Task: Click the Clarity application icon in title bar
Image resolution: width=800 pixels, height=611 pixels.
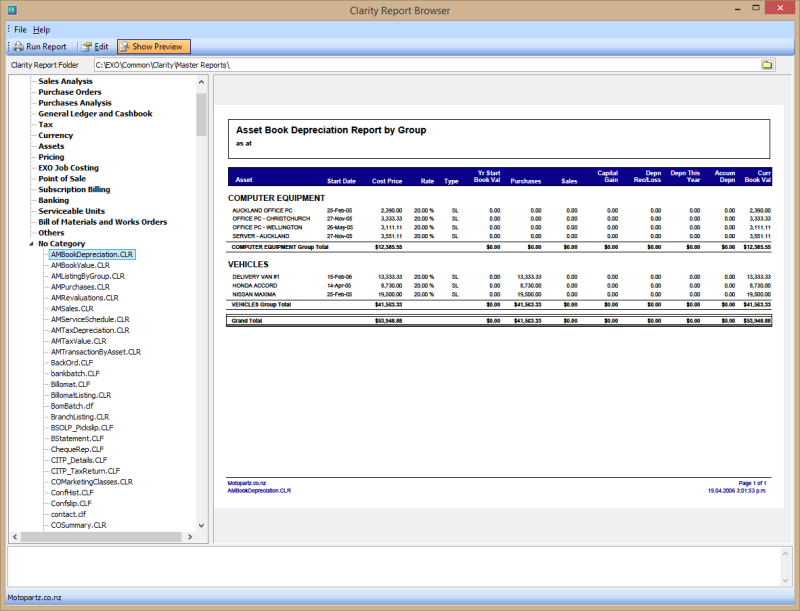Action: (10, 8)
